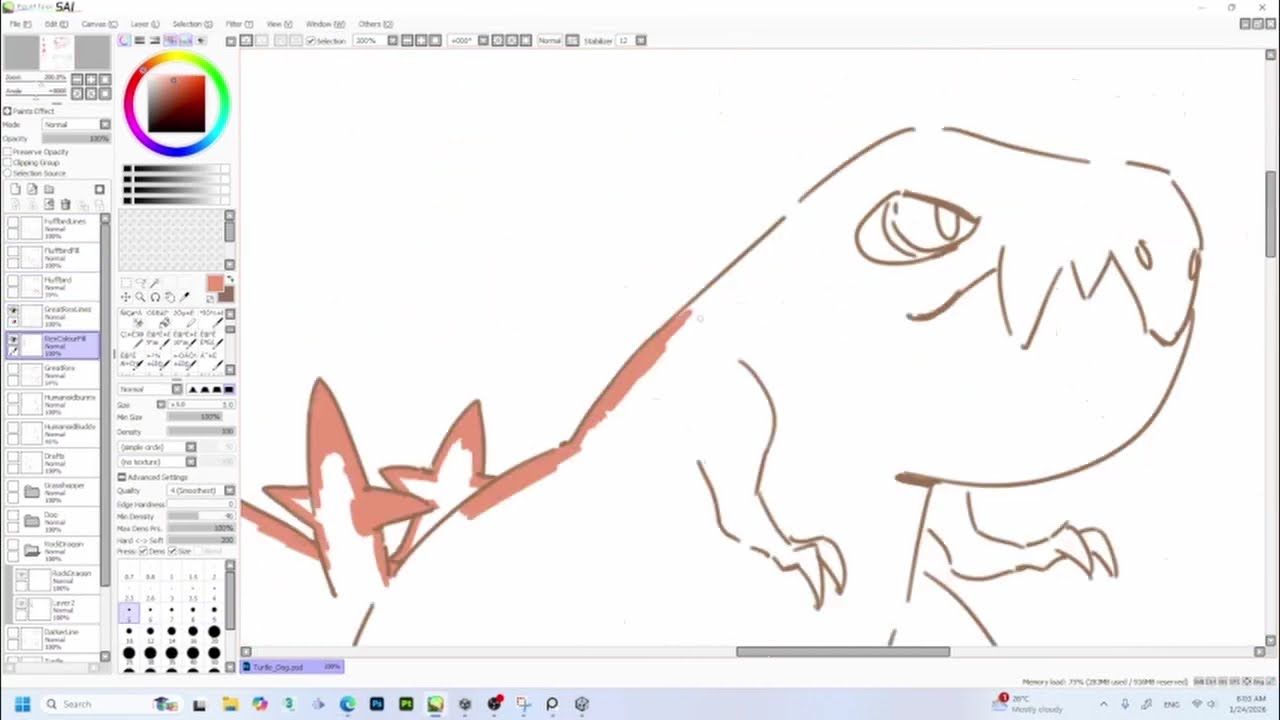This screenshot has height=720, width=1280.
Task: Select the rectangular selection tool
Action: (126, 283)
